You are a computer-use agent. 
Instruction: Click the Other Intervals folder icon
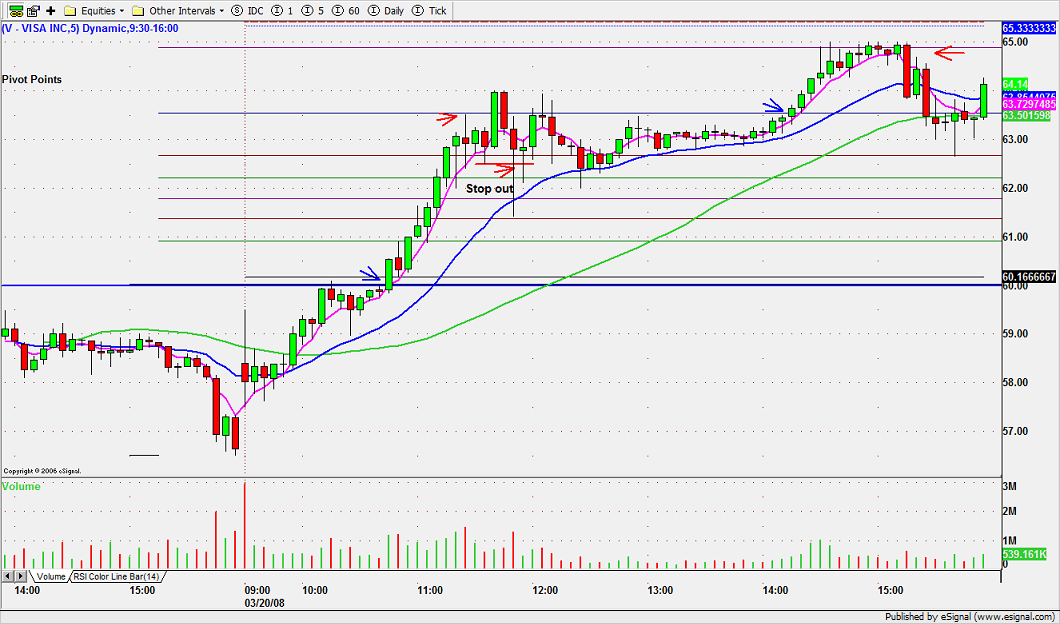click(138, 11)
